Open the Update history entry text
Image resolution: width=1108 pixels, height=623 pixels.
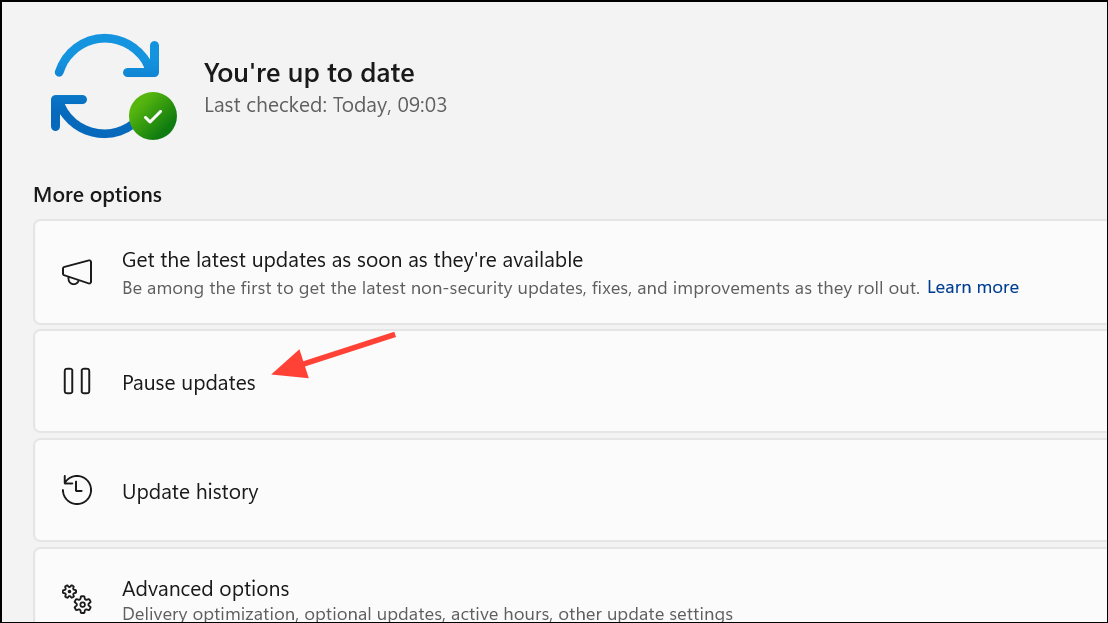point(190,492)
